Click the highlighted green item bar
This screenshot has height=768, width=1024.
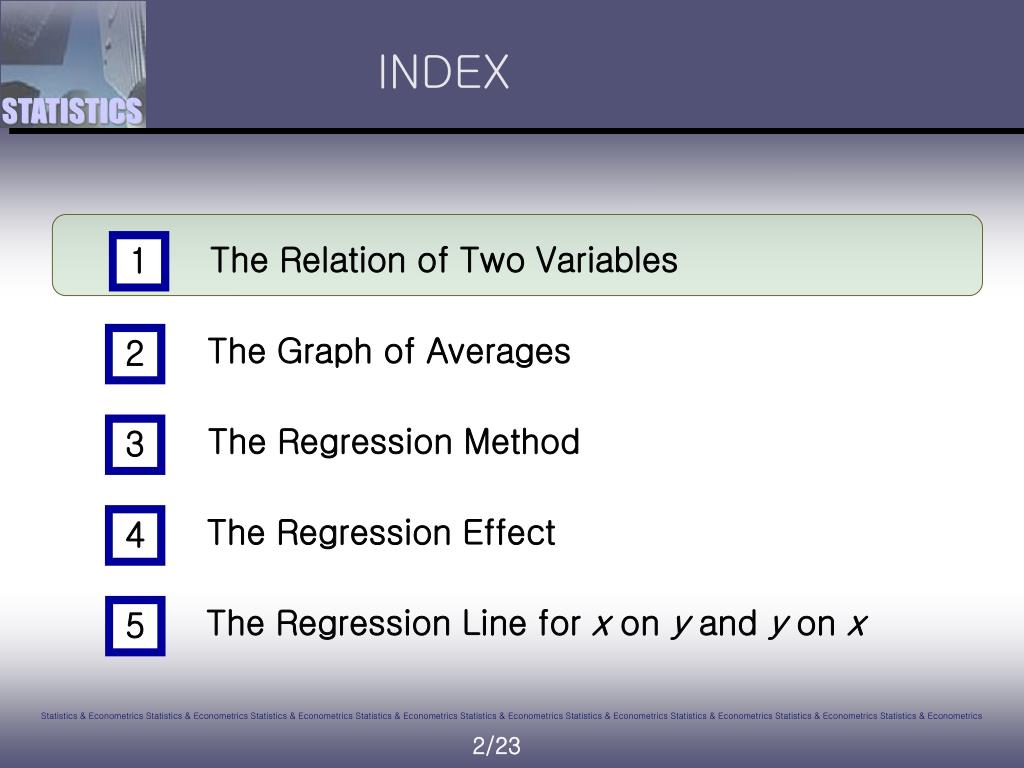[x=517, y=255]
